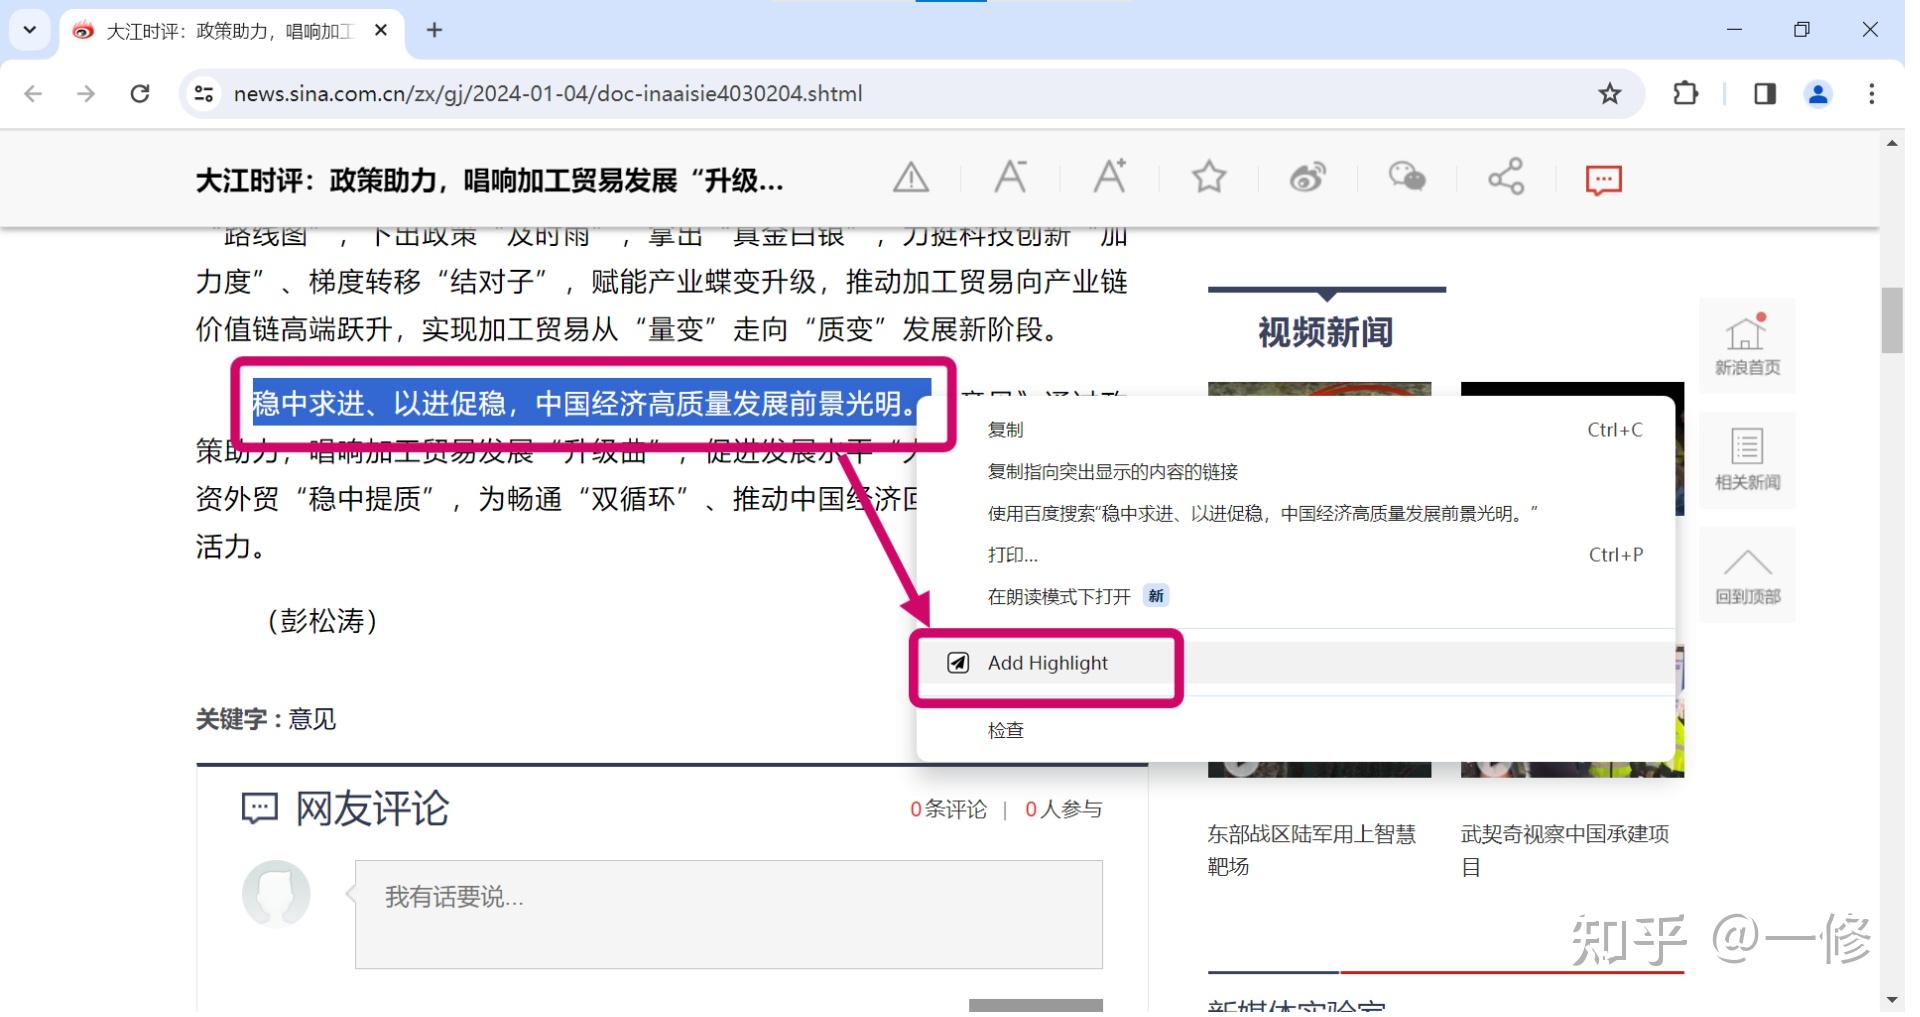This screenshot has width=1920, height=1017.
Task: Select Add Highlight from the context menu
Action: pyautogui.click(x=1046, y=662)
